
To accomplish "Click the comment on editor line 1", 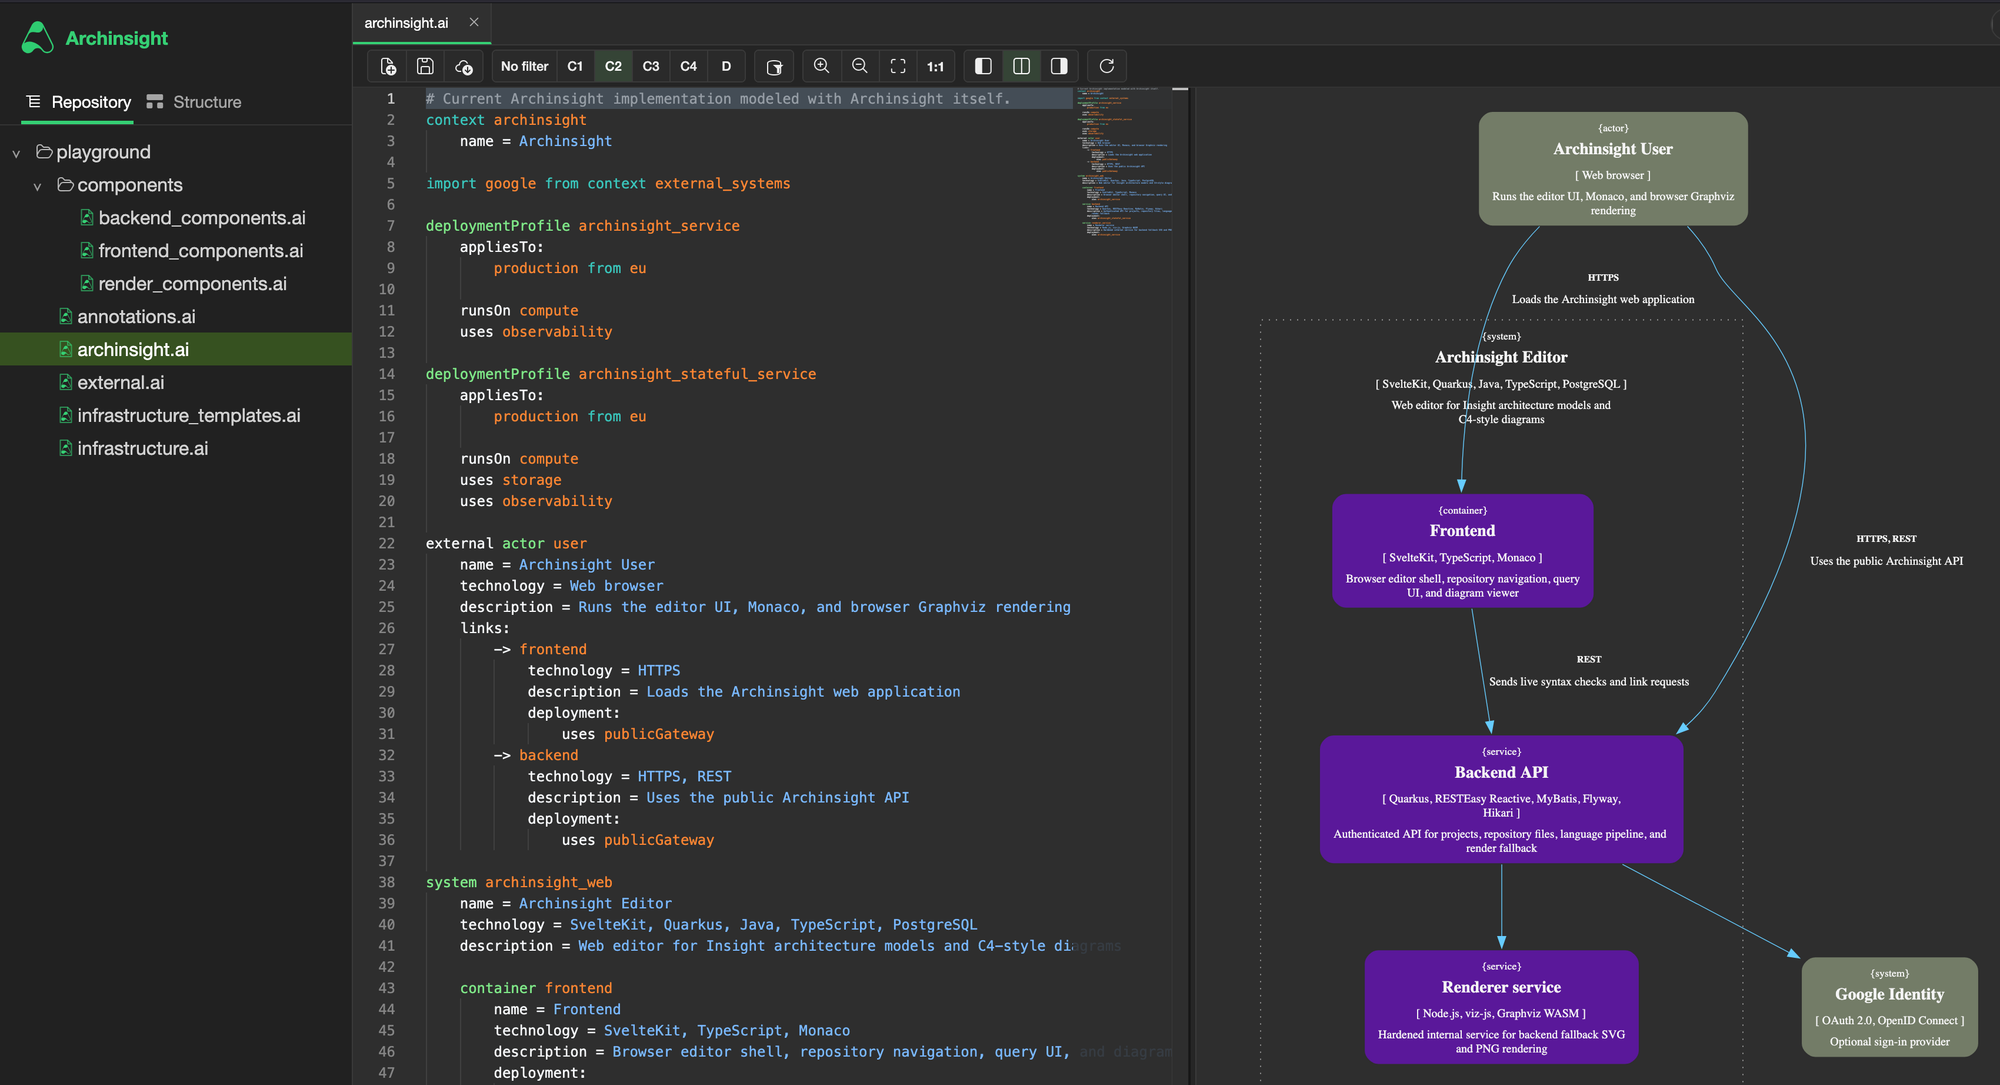I will pyautogui.click(x=718, y=99).
